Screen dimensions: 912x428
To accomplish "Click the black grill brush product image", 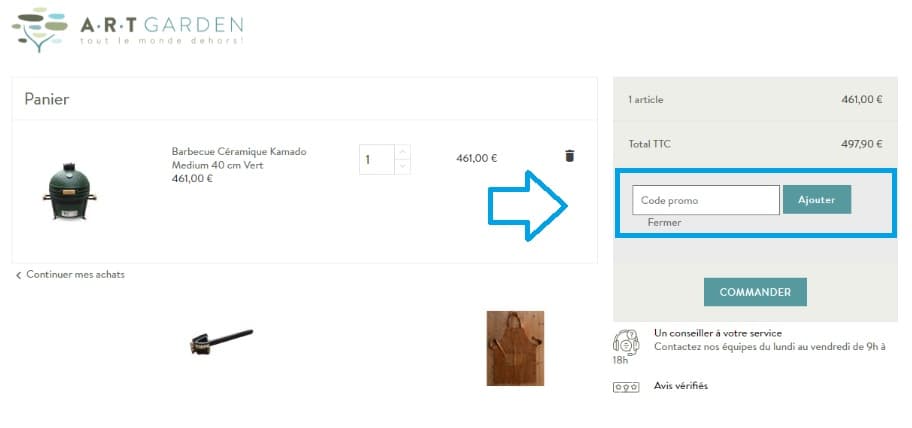I will click(x=222, y=341).
